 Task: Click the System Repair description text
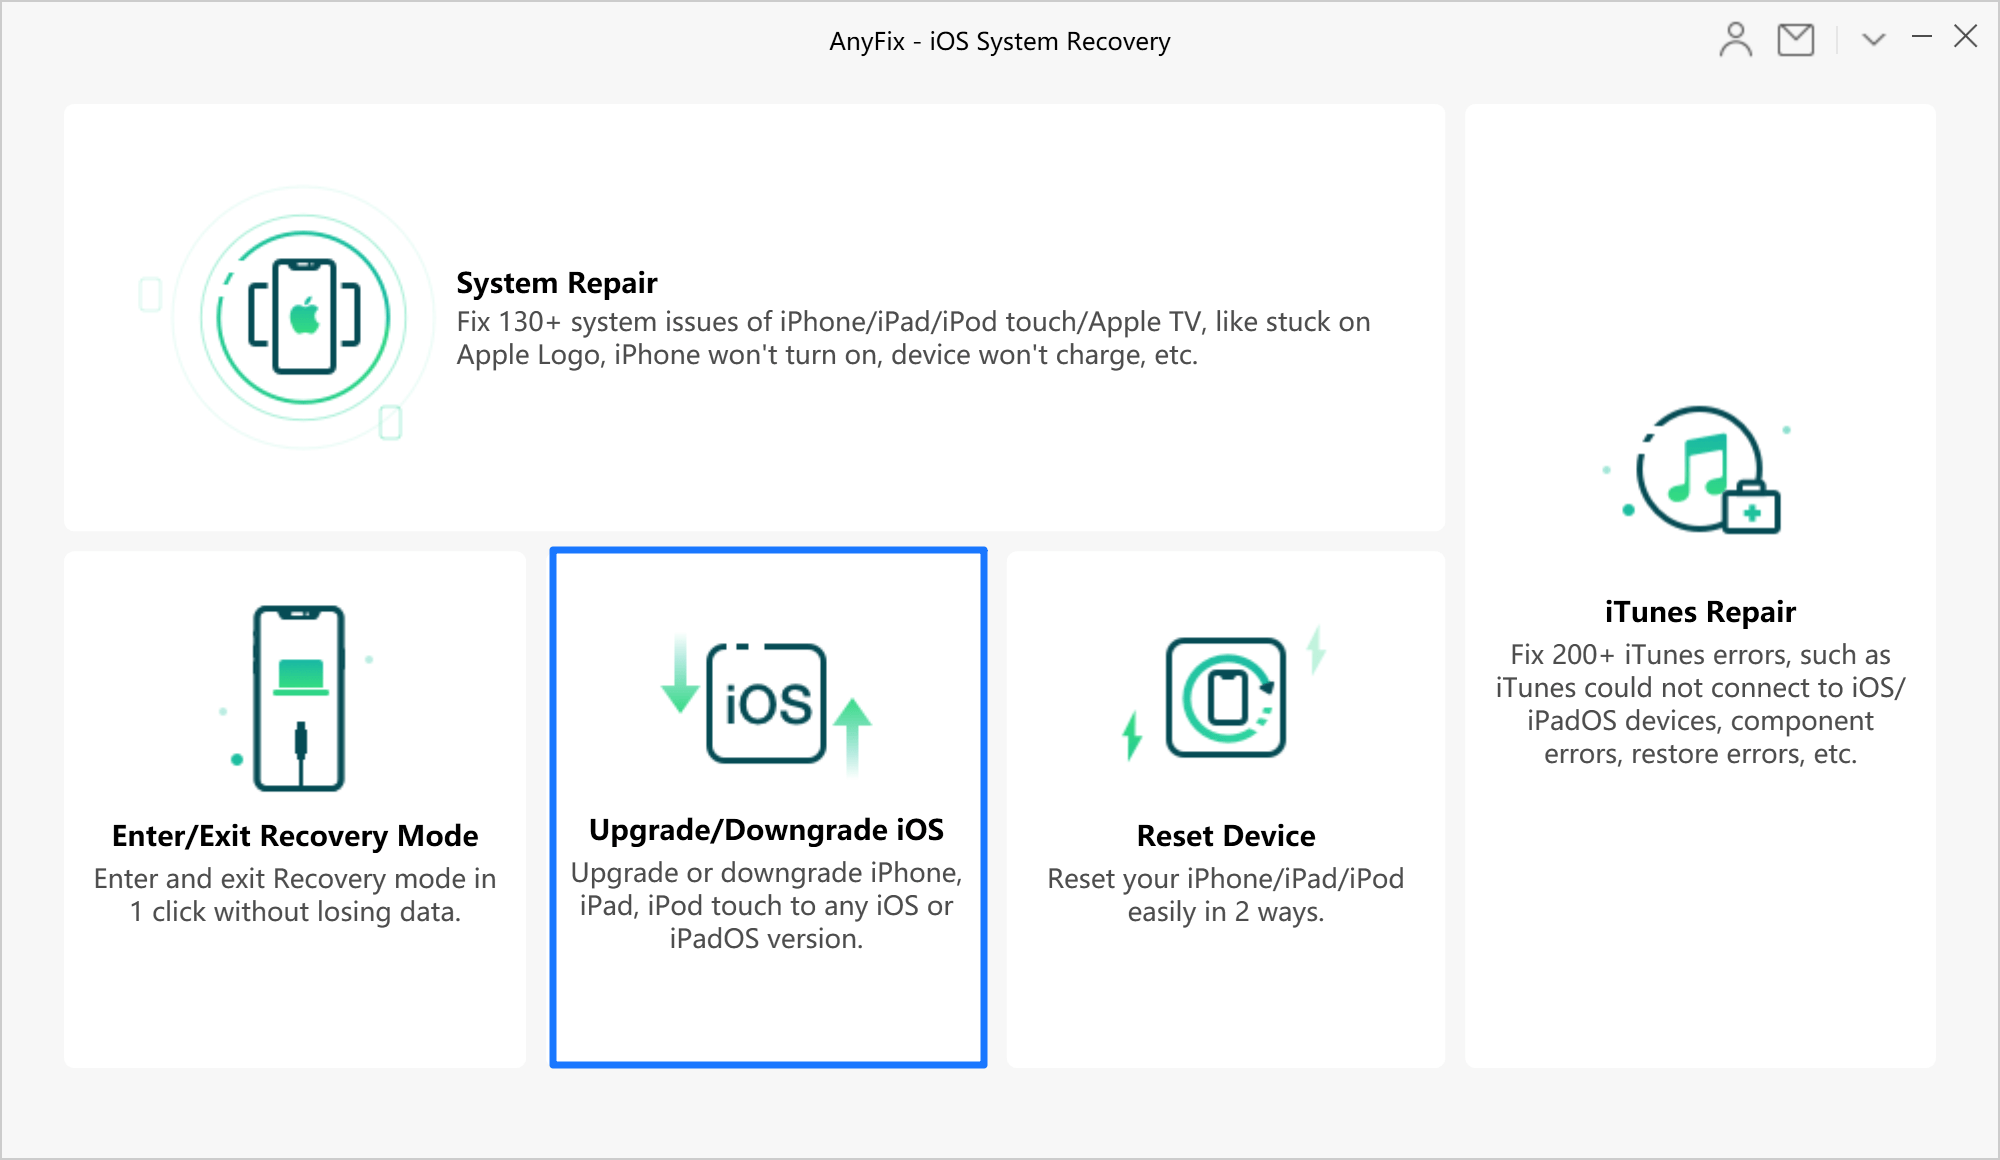(913, 338)
